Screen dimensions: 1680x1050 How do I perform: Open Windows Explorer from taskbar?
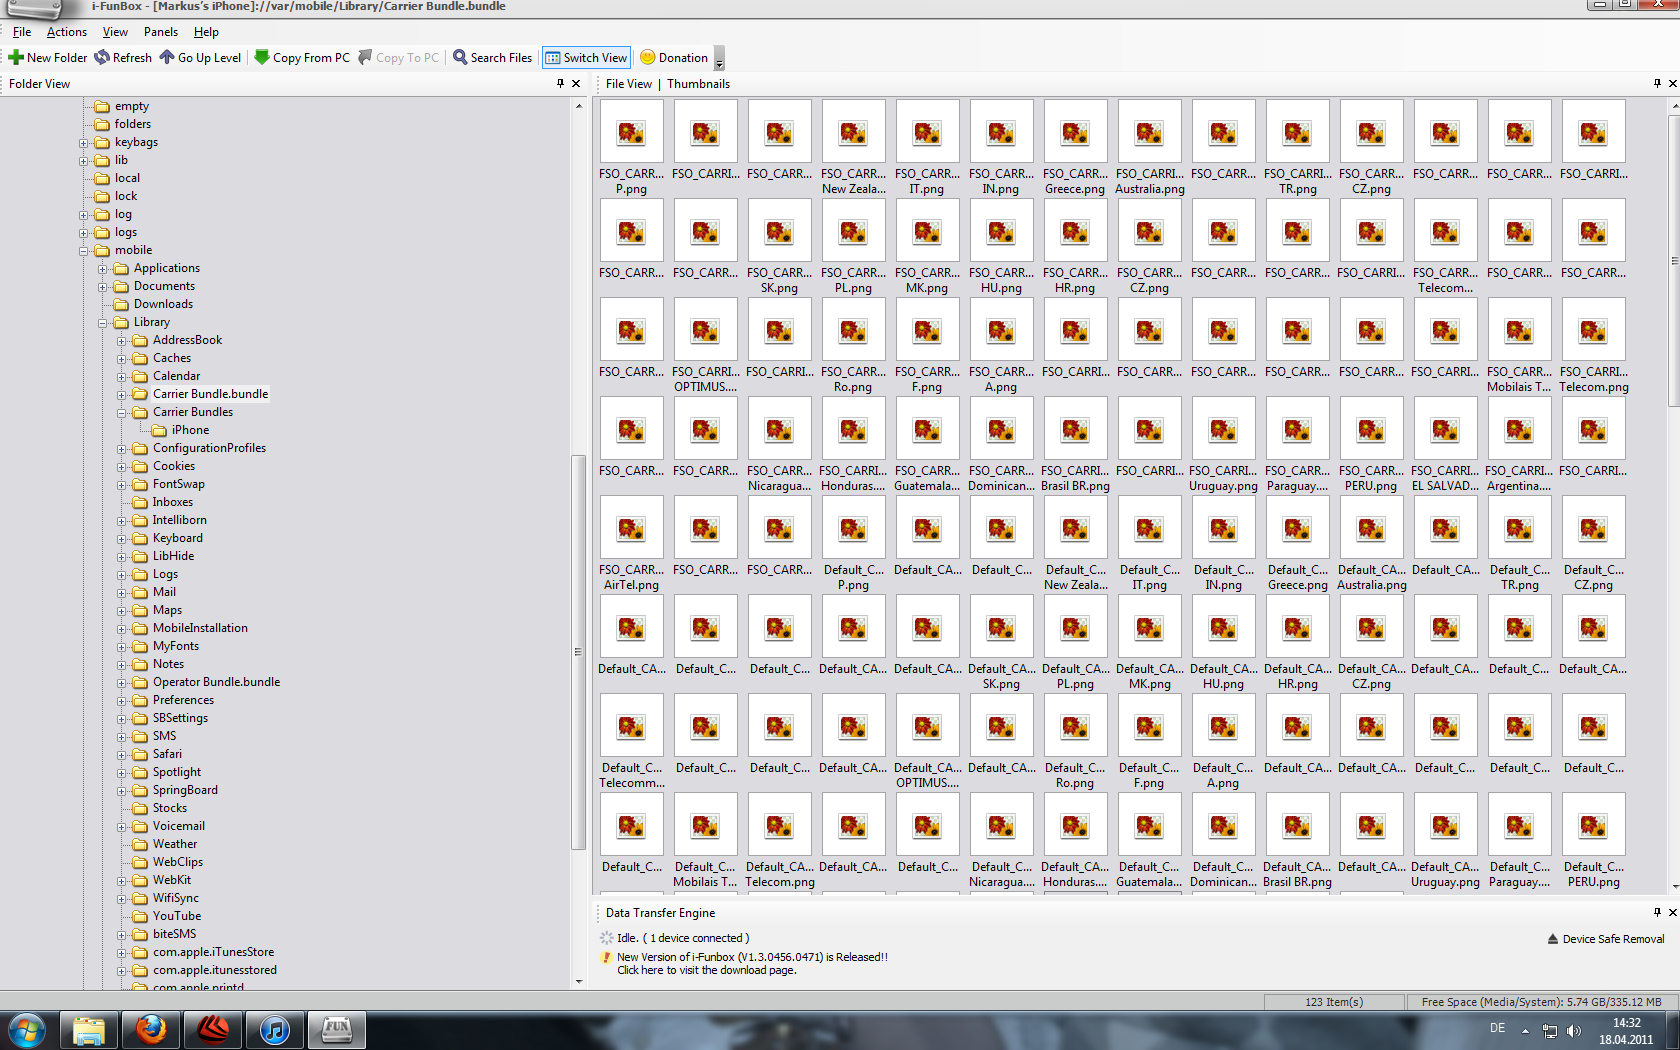89,1030
